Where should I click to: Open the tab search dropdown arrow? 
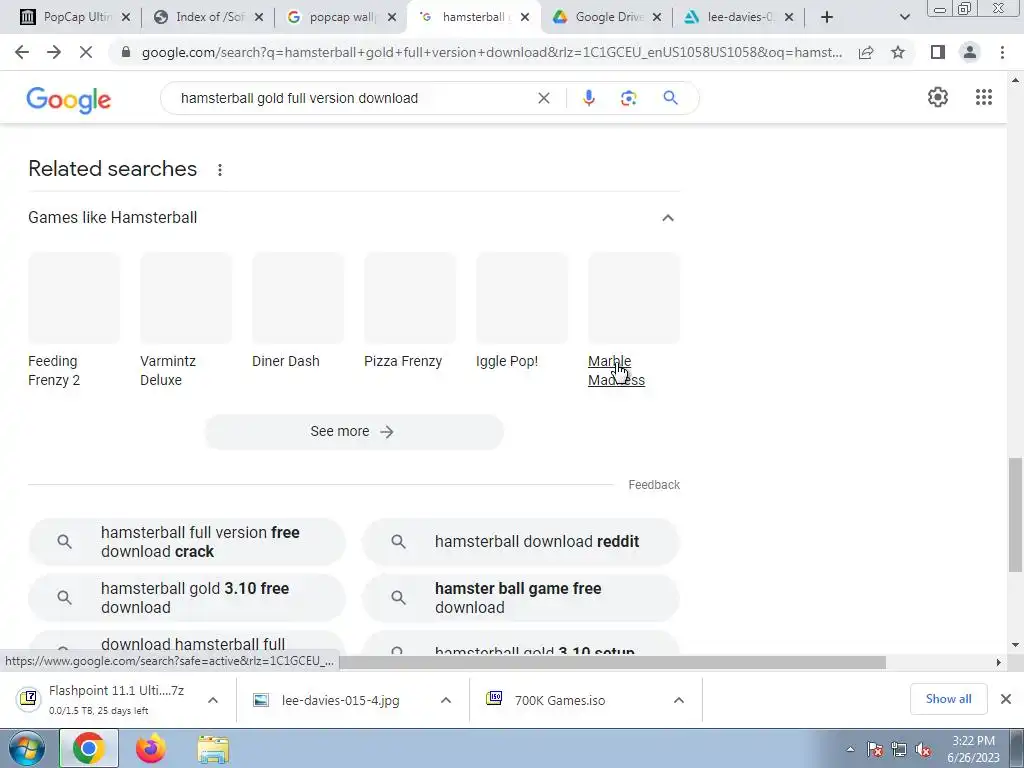904,17
